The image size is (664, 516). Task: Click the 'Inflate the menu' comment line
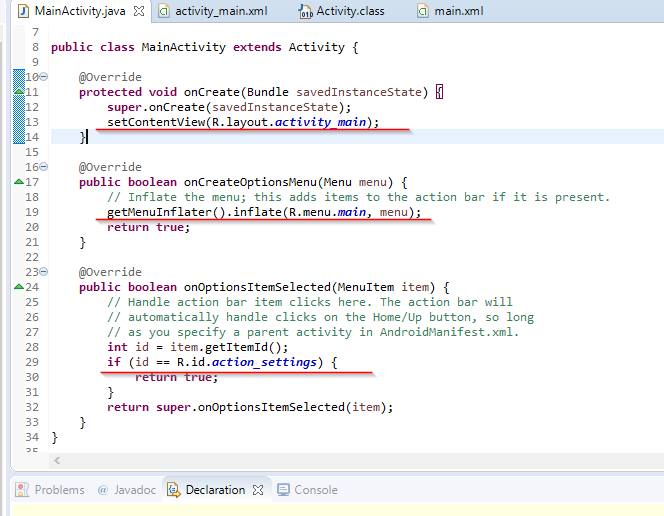coord(359,197)
